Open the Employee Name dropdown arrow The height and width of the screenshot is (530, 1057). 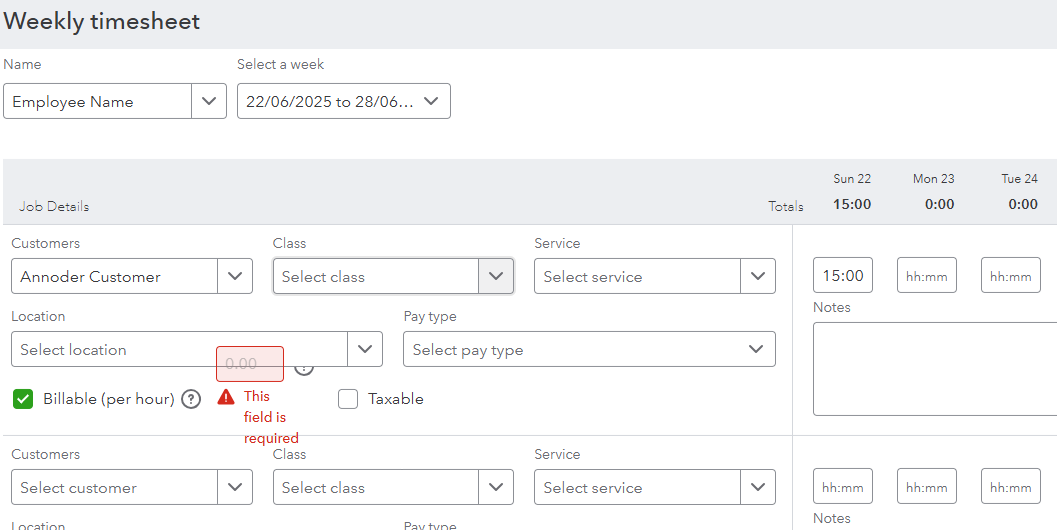[209, 101]
